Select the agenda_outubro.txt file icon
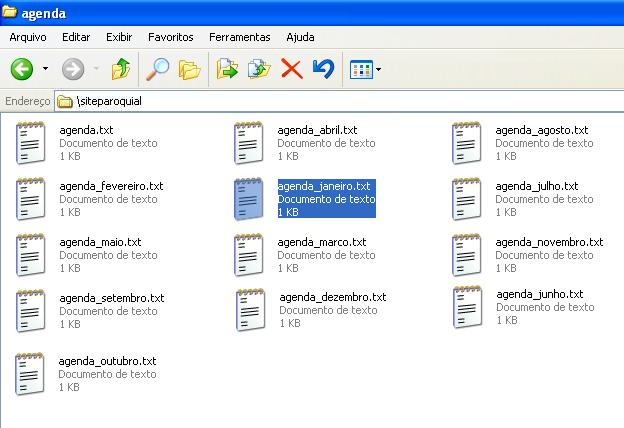The width and height of the screenshot is (624, 428). point(29,374)
